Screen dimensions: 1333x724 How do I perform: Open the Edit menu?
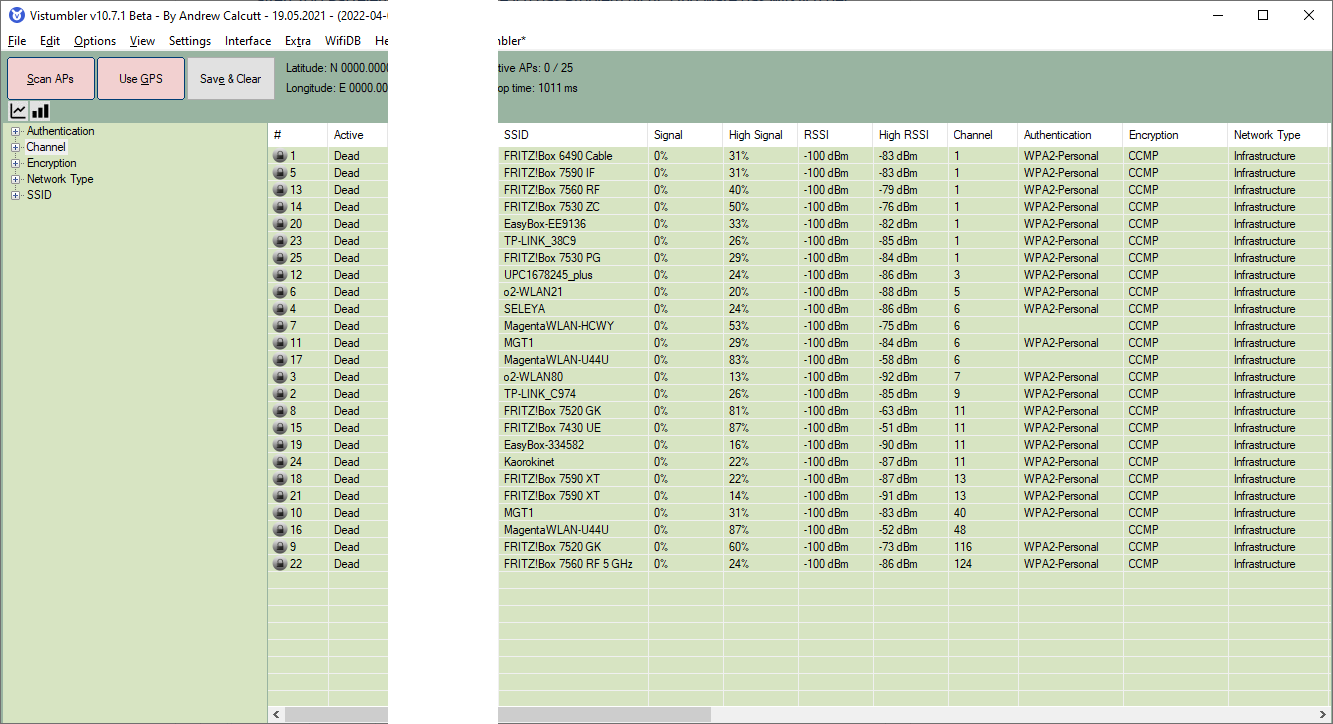pos(50,41)
